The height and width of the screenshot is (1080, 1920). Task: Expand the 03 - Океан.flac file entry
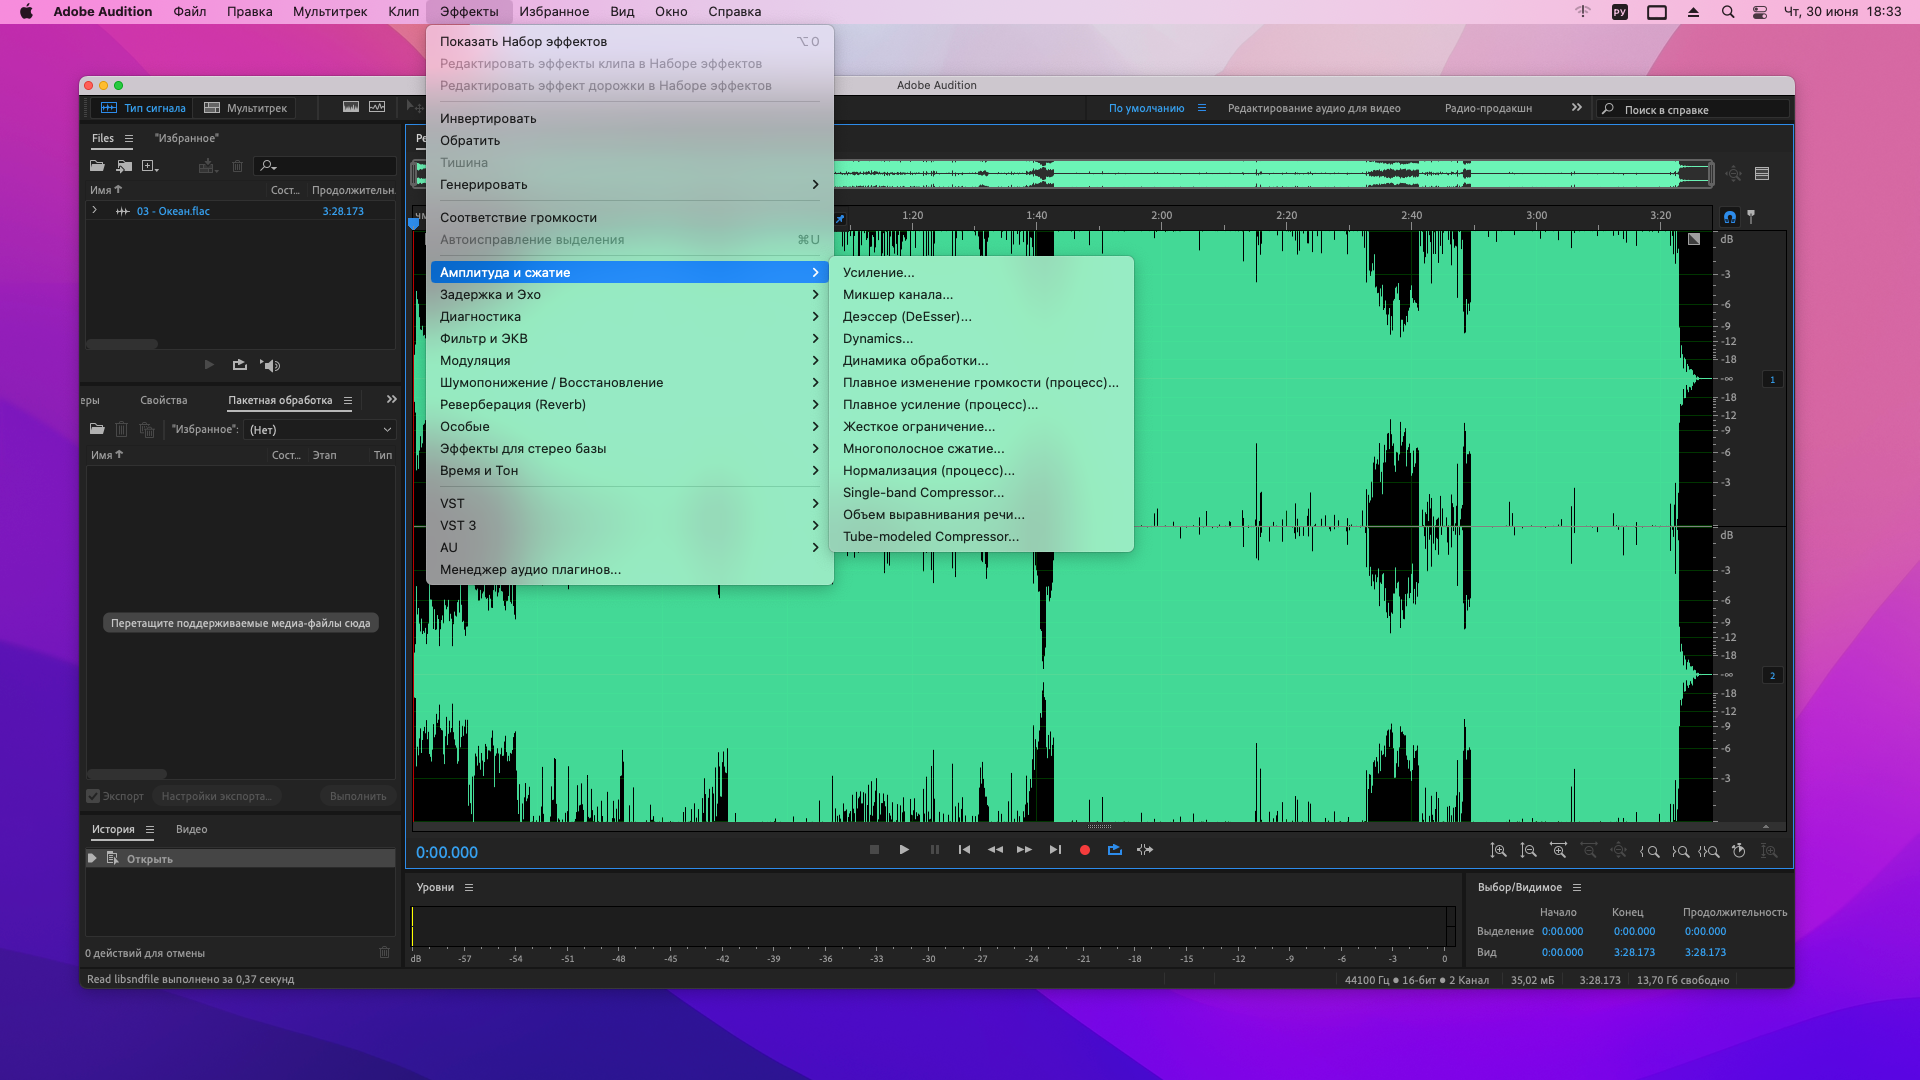click(95, 211)
